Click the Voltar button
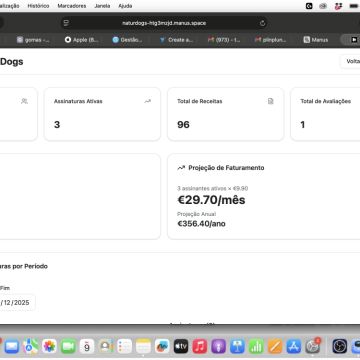360x360 pixels. click(x=351, y=61)
